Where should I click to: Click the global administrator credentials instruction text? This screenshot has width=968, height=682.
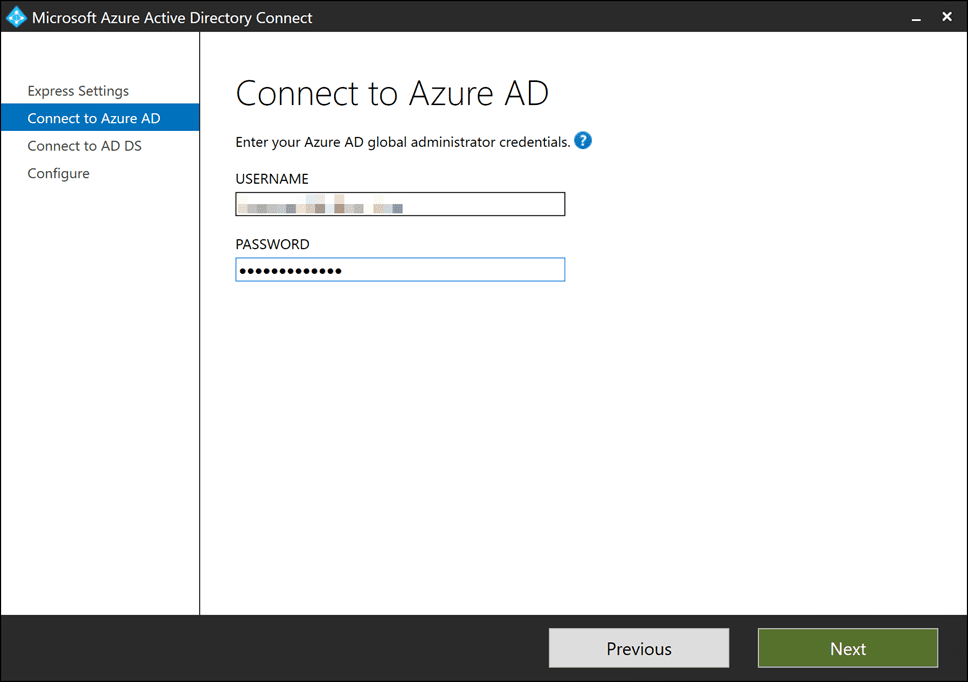pyautogui.click(x=402, y=142)
